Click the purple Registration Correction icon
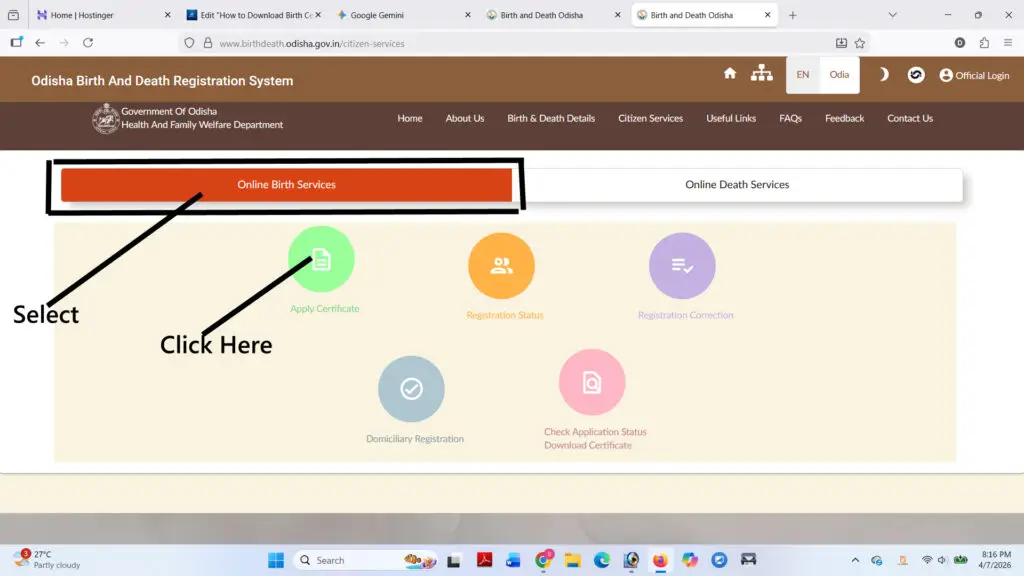The height and width of the screenshot is (576, 1024). coord(682,266)
